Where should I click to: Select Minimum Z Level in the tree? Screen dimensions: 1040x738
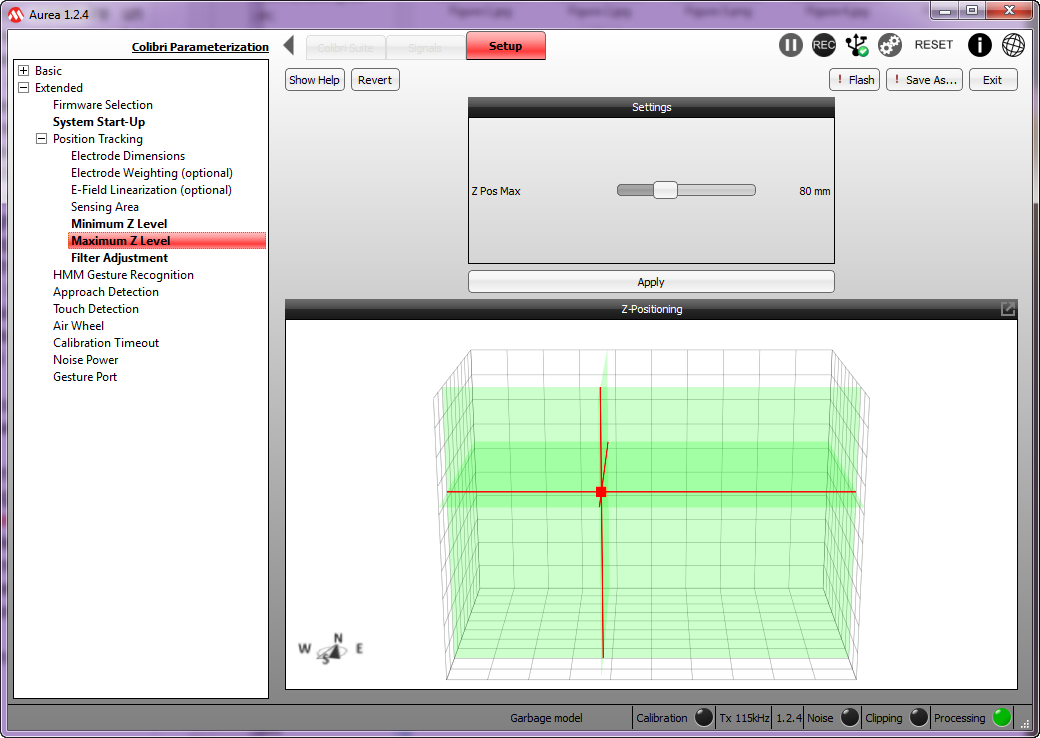tap(119, 224)
